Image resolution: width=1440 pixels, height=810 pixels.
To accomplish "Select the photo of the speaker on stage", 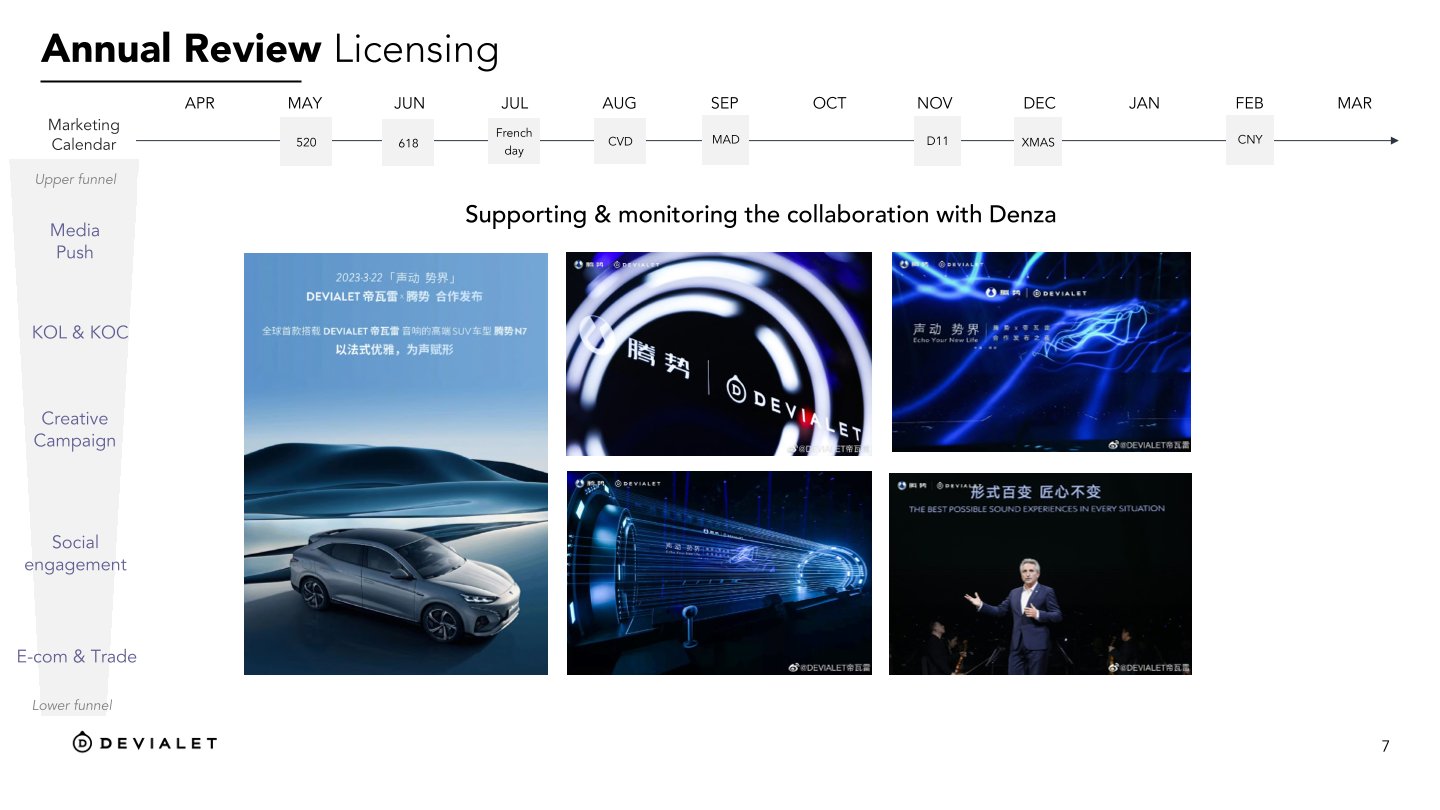I will tap(1040, 574).
